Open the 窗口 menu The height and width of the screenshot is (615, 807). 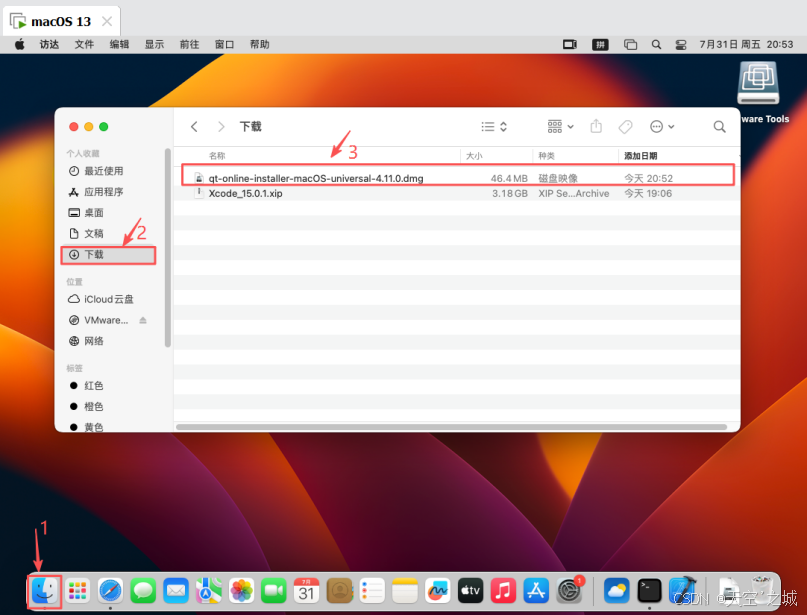point(224,45)
